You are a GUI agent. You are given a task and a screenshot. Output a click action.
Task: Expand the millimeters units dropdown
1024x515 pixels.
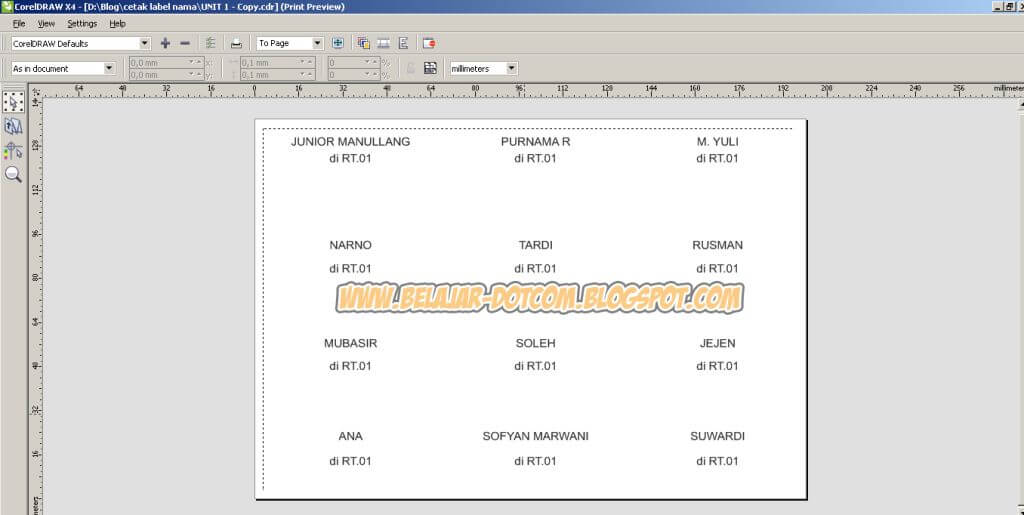(x=512, y=68)
